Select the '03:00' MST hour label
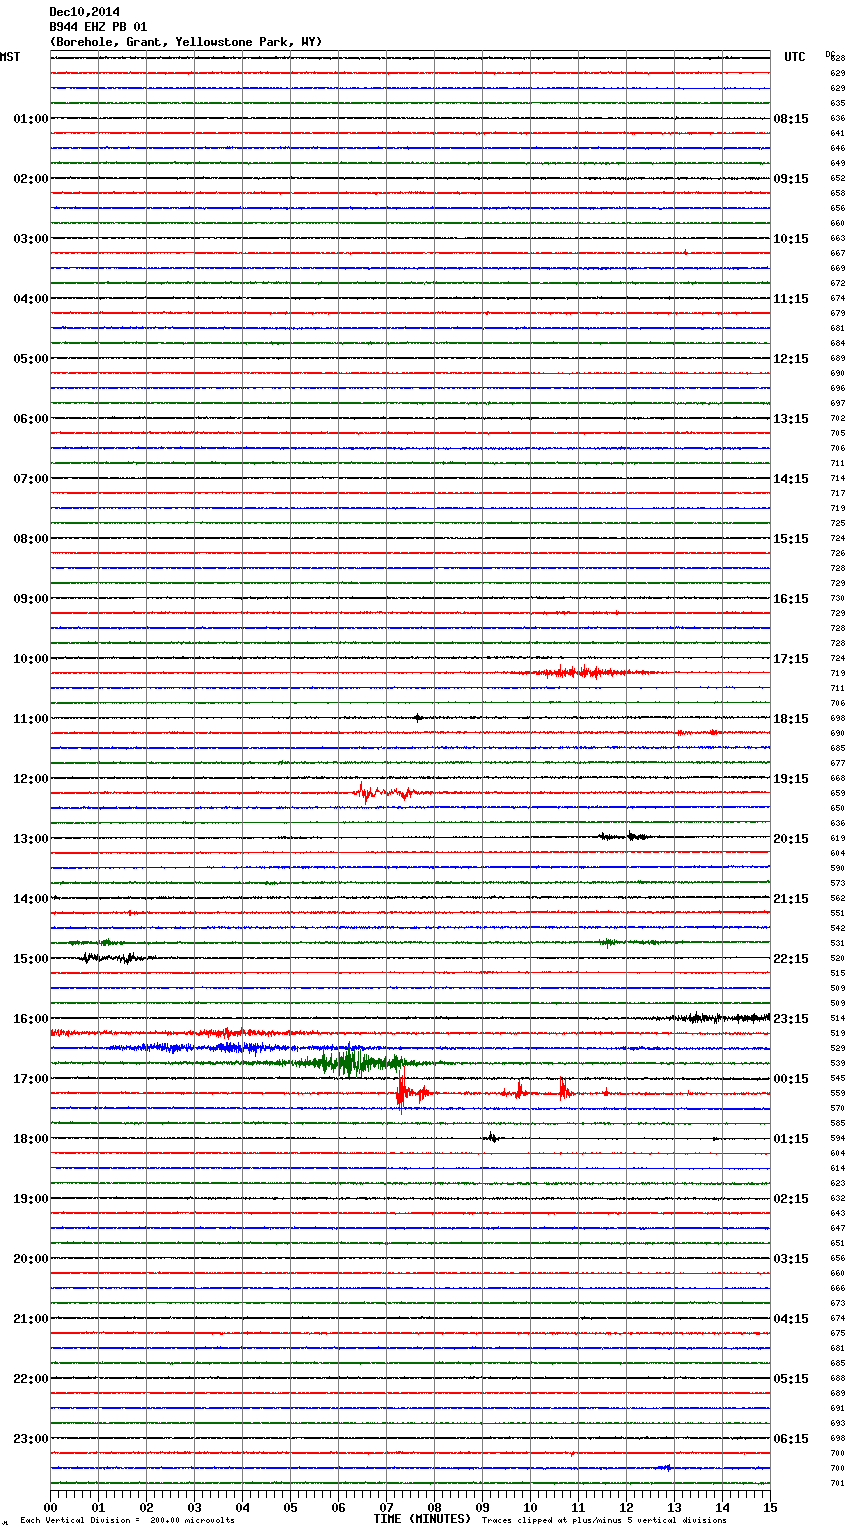Viewport: 850px width, 1534px height. point(31,239)
